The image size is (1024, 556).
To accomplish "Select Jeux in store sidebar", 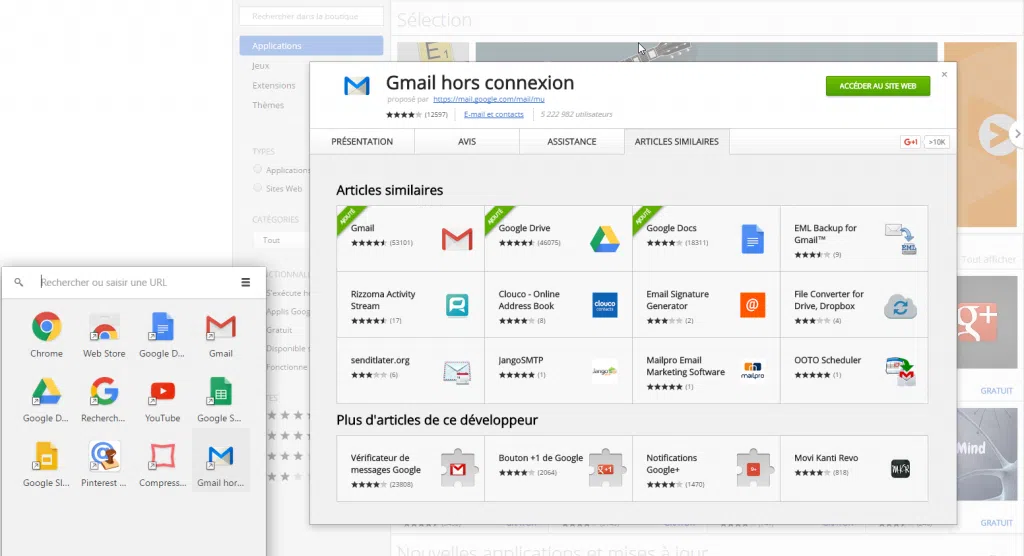I will coord(261,65).
